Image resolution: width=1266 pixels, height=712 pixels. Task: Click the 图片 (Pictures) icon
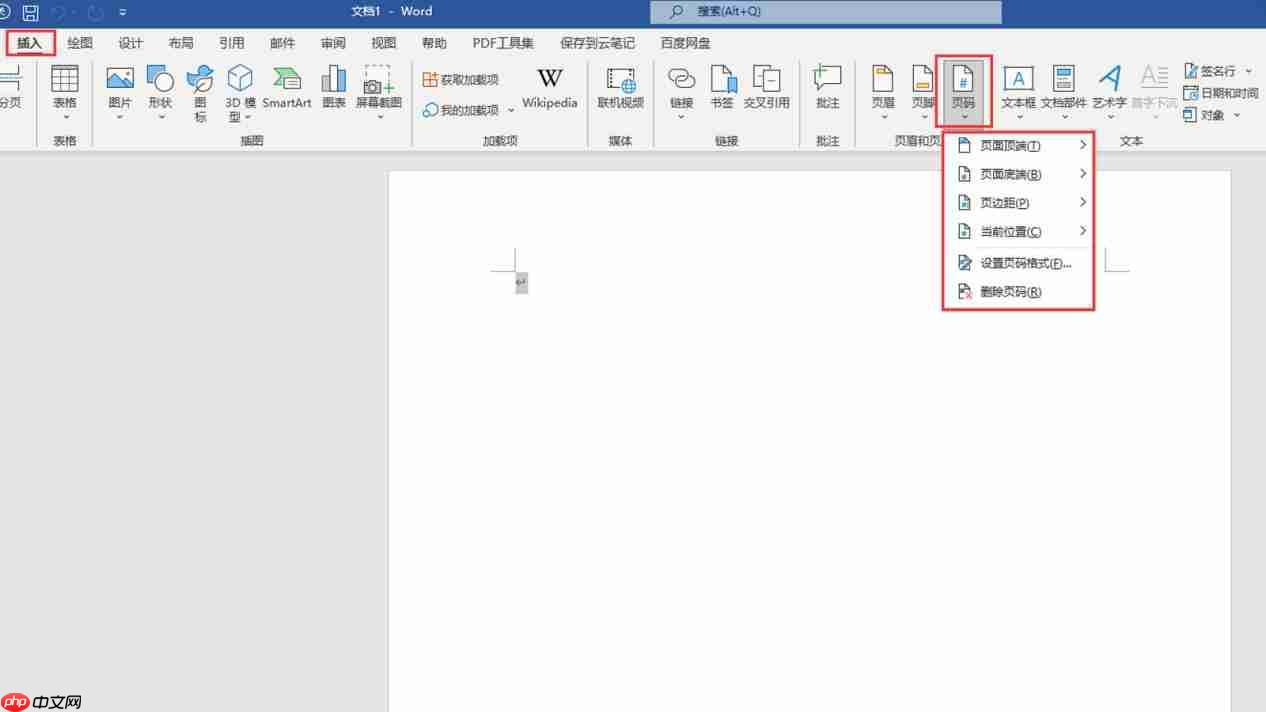tap(120, 79)
